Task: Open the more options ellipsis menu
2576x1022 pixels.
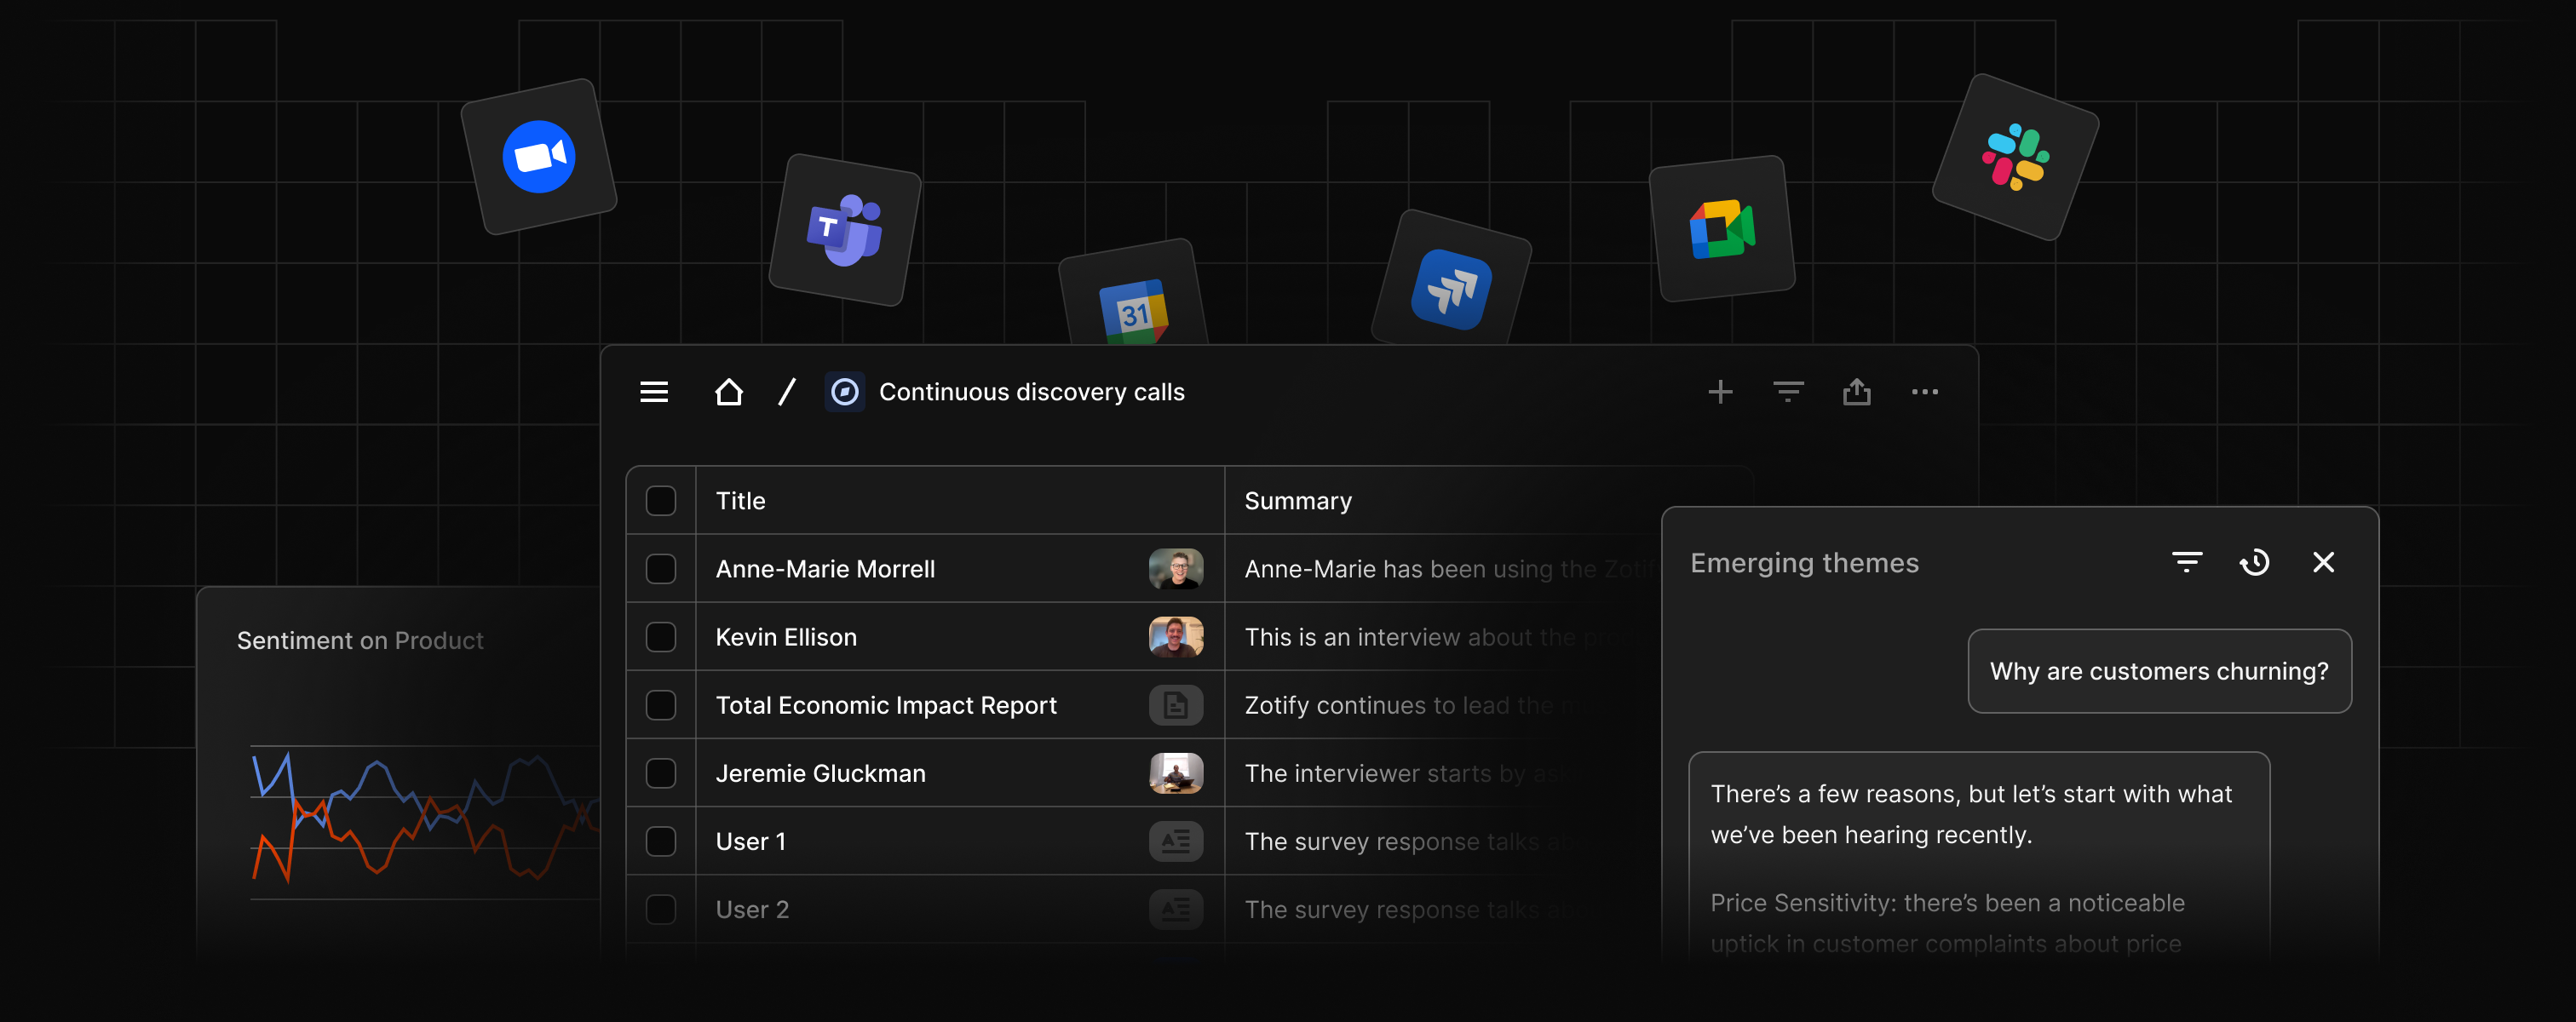Action: [1925, 392]
